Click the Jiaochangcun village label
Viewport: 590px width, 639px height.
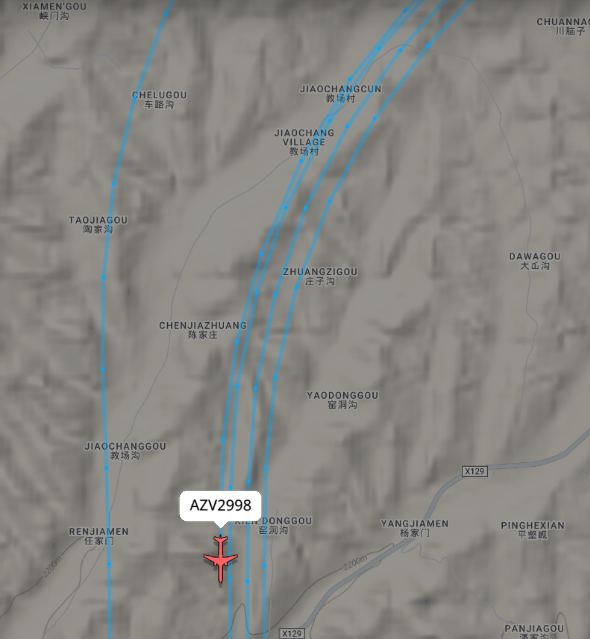(341, 93)
